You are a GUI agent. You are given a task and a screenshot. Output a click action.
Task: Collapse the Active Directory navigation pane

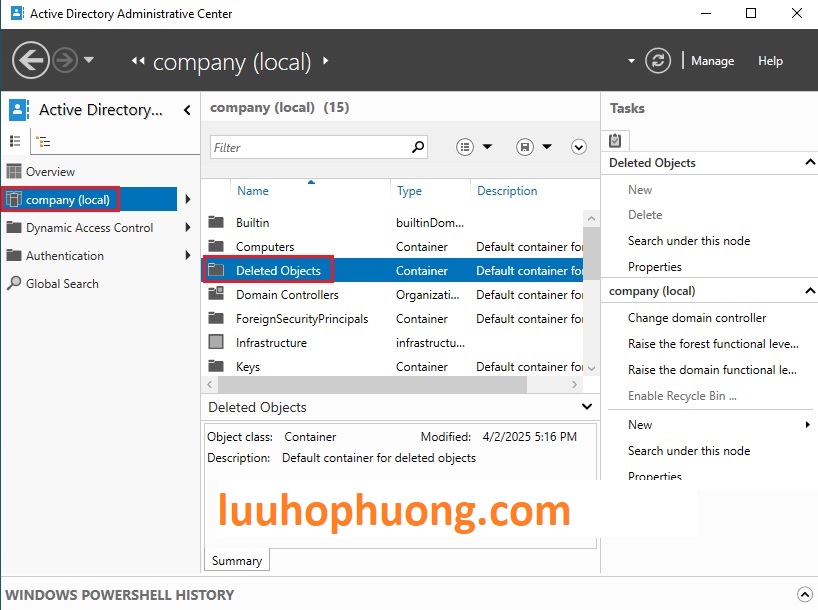(187, 110)
